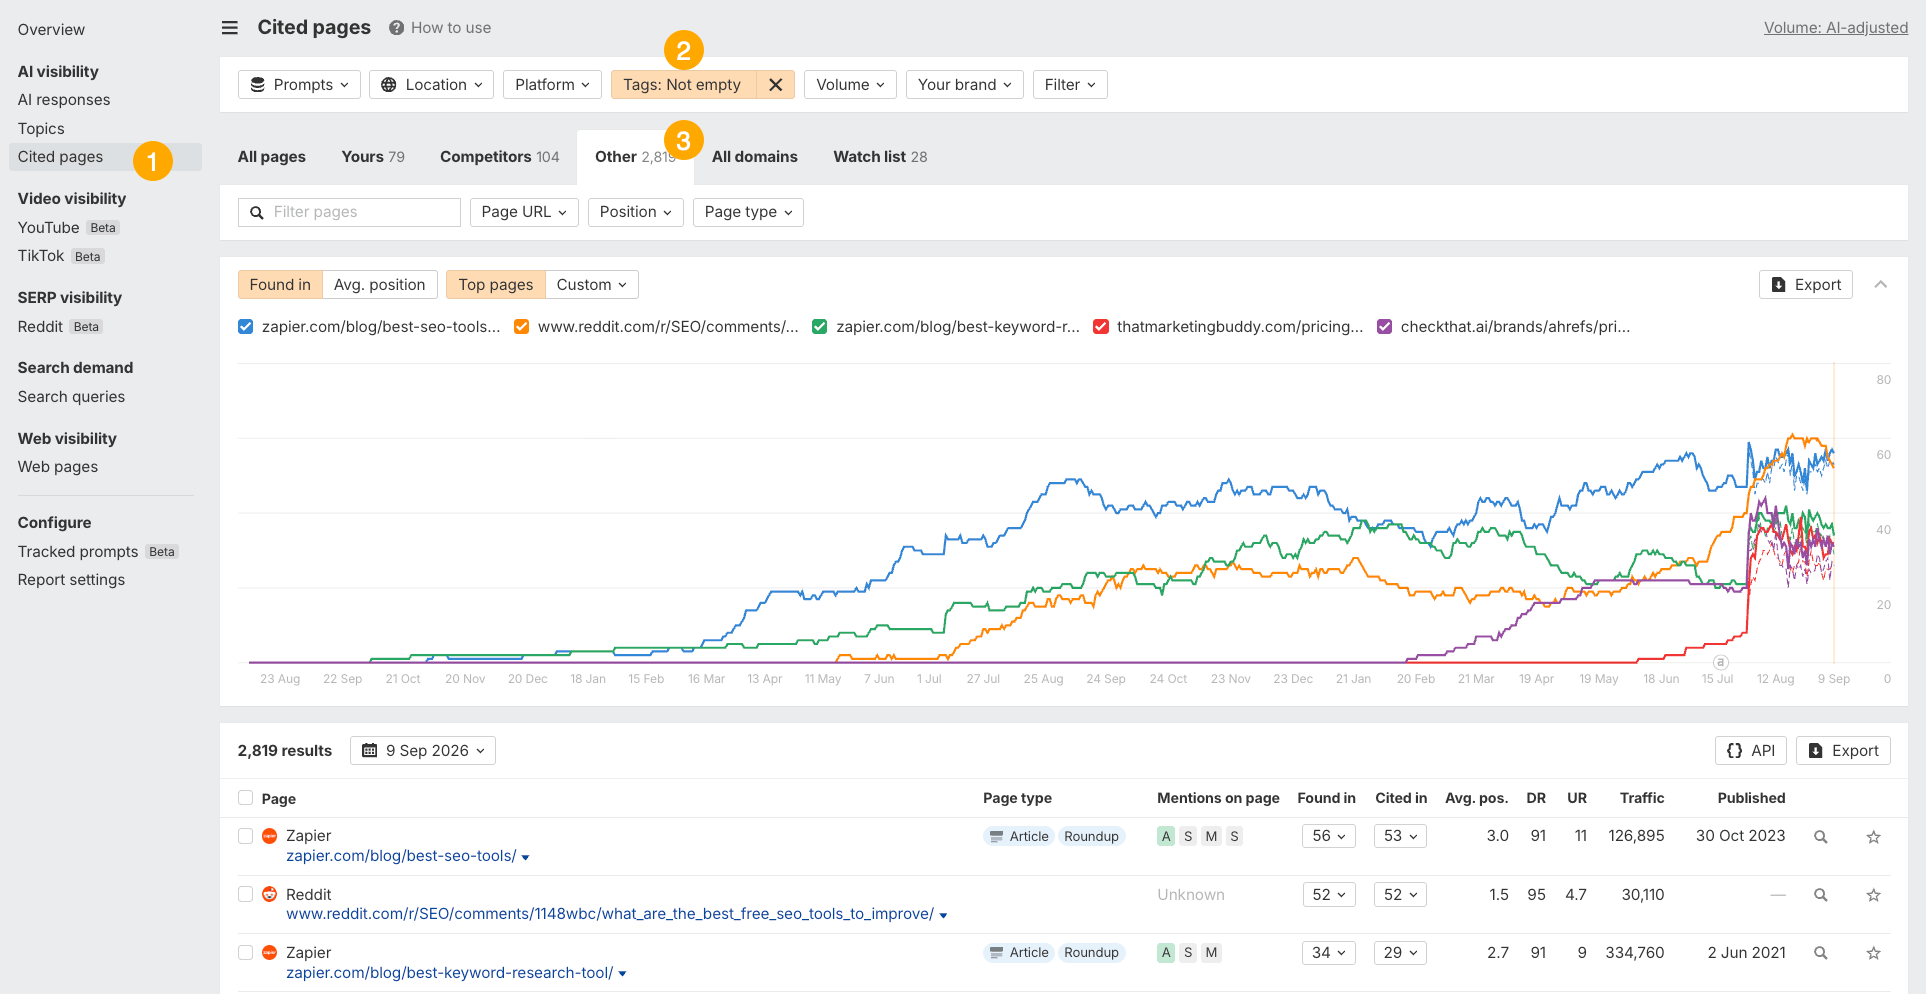Image resolution: width=1926 pixels, height=994 pixels.
Task: Click the Zapier favicon in first row
Action: 269,836
